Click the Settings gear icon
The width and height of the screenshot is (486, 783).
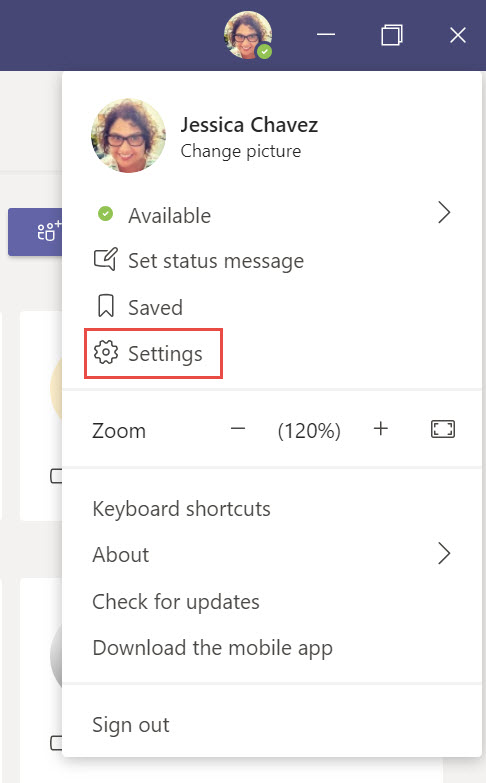106,353
